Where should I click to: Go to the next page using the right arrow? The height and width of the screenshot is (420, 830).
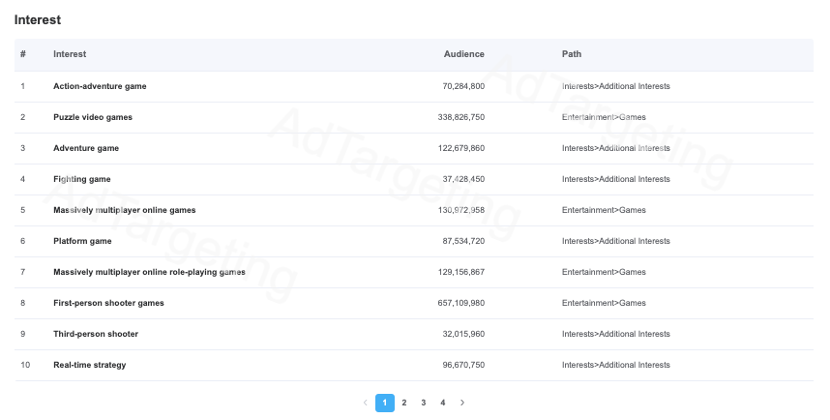click(462, 403)
